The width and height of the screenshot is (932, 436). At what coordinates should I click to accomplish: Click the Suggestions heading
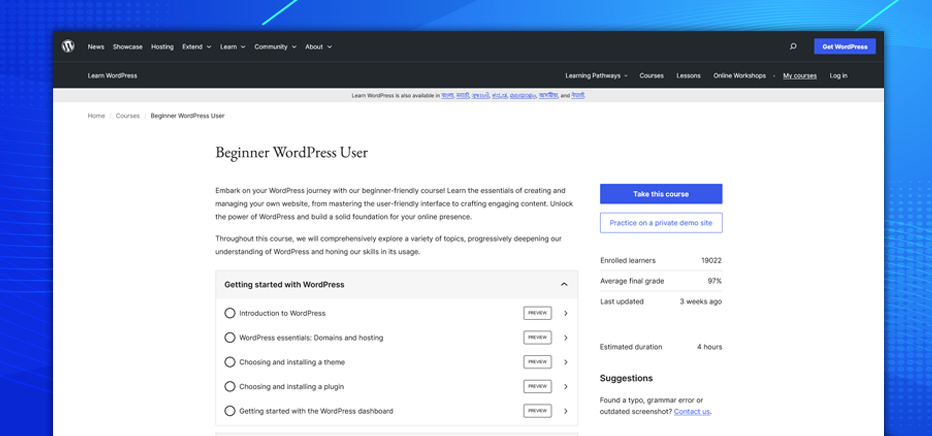(x=626, y=378)
